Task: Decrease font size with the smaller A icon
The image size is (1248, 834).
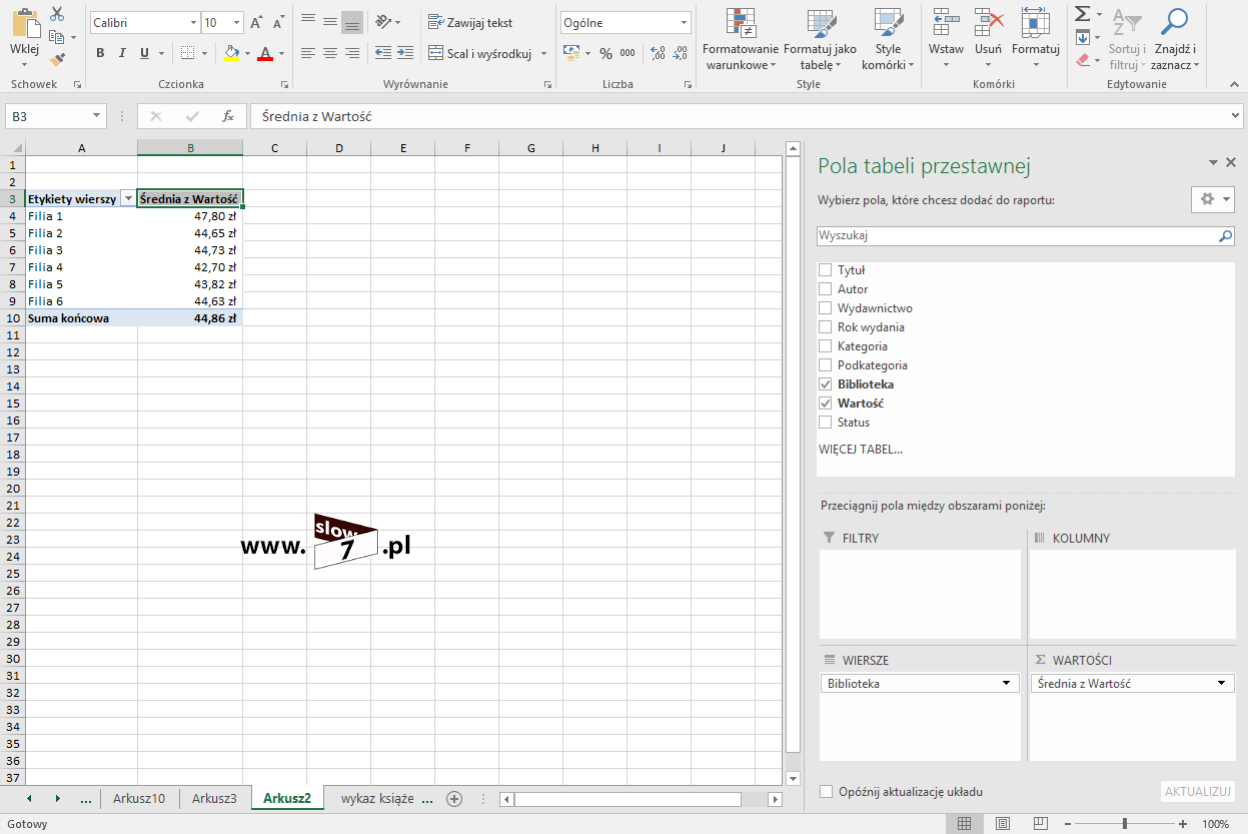Action: click(277, 22)
